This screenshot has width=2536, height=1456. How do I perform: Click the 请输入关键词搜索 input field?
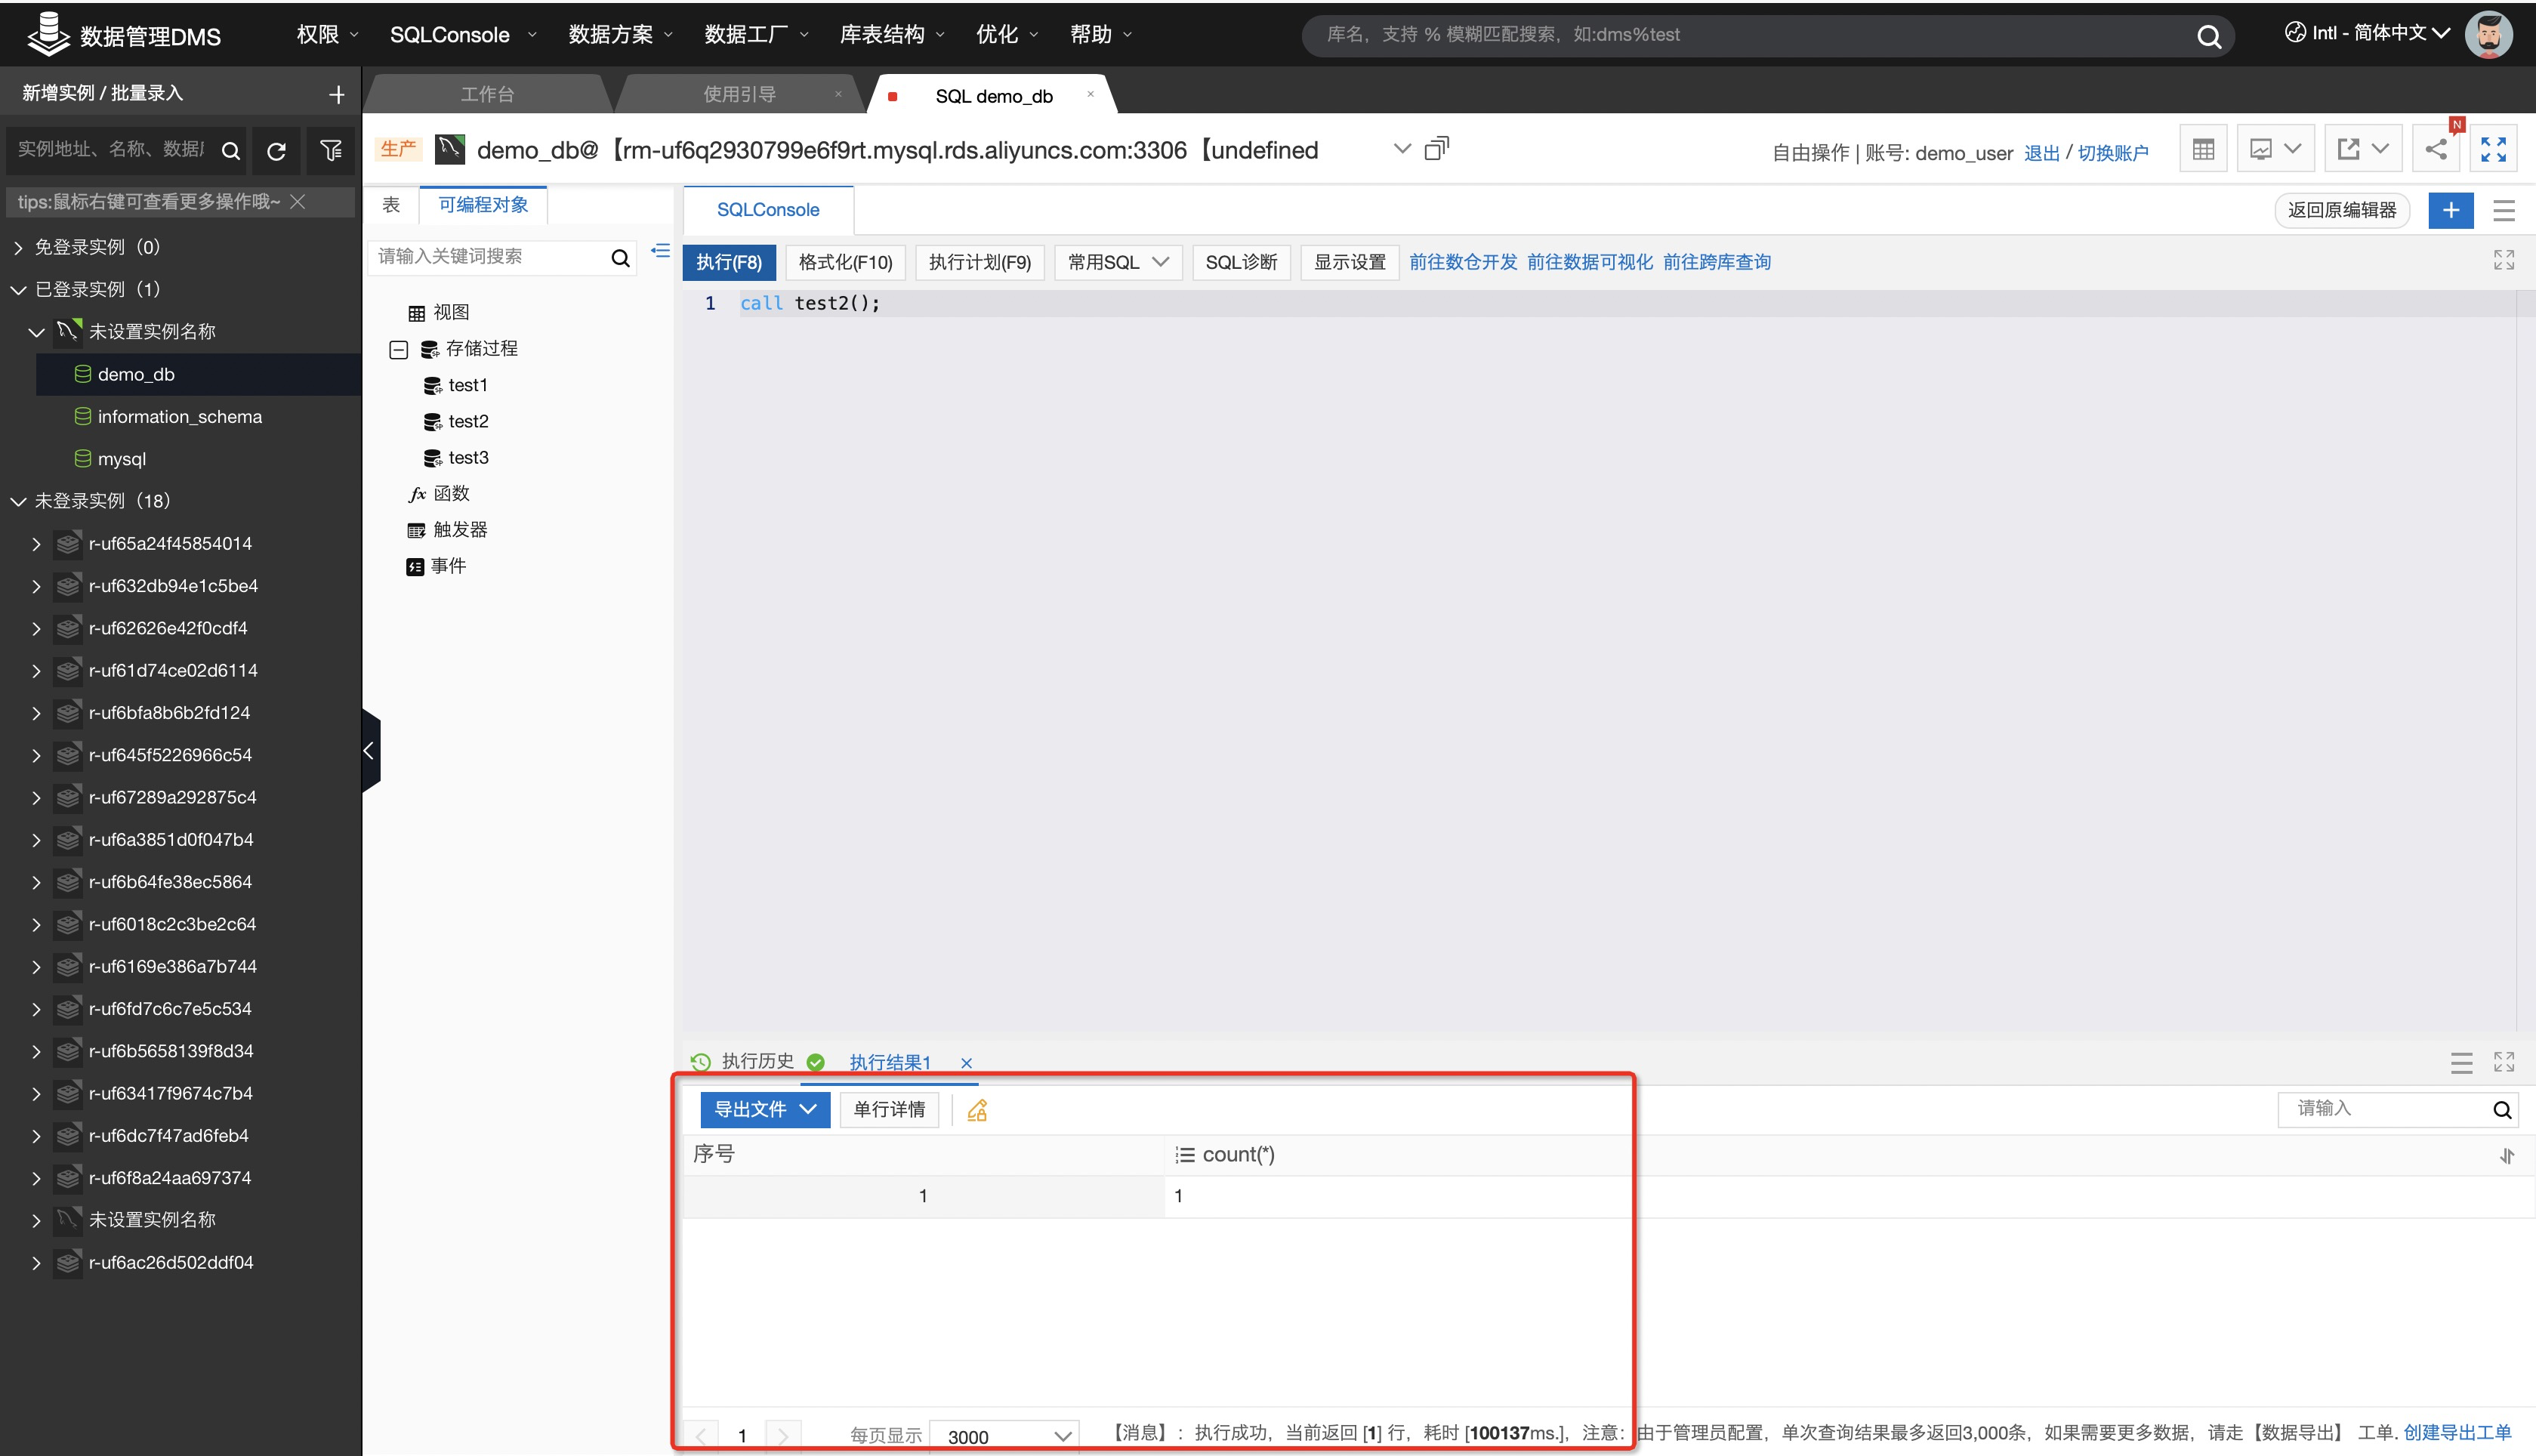[x=488, y=257]
